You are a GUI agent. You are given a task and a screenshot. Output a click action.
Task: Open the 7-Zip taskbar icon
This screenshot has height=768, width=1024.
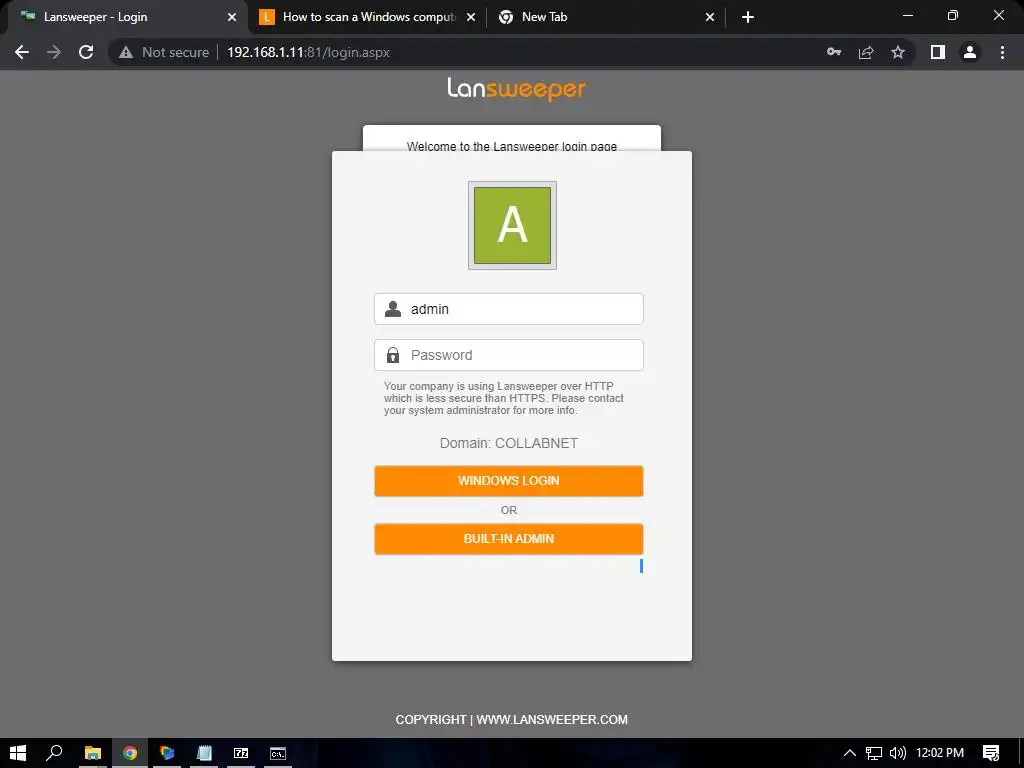click(241, 753)
